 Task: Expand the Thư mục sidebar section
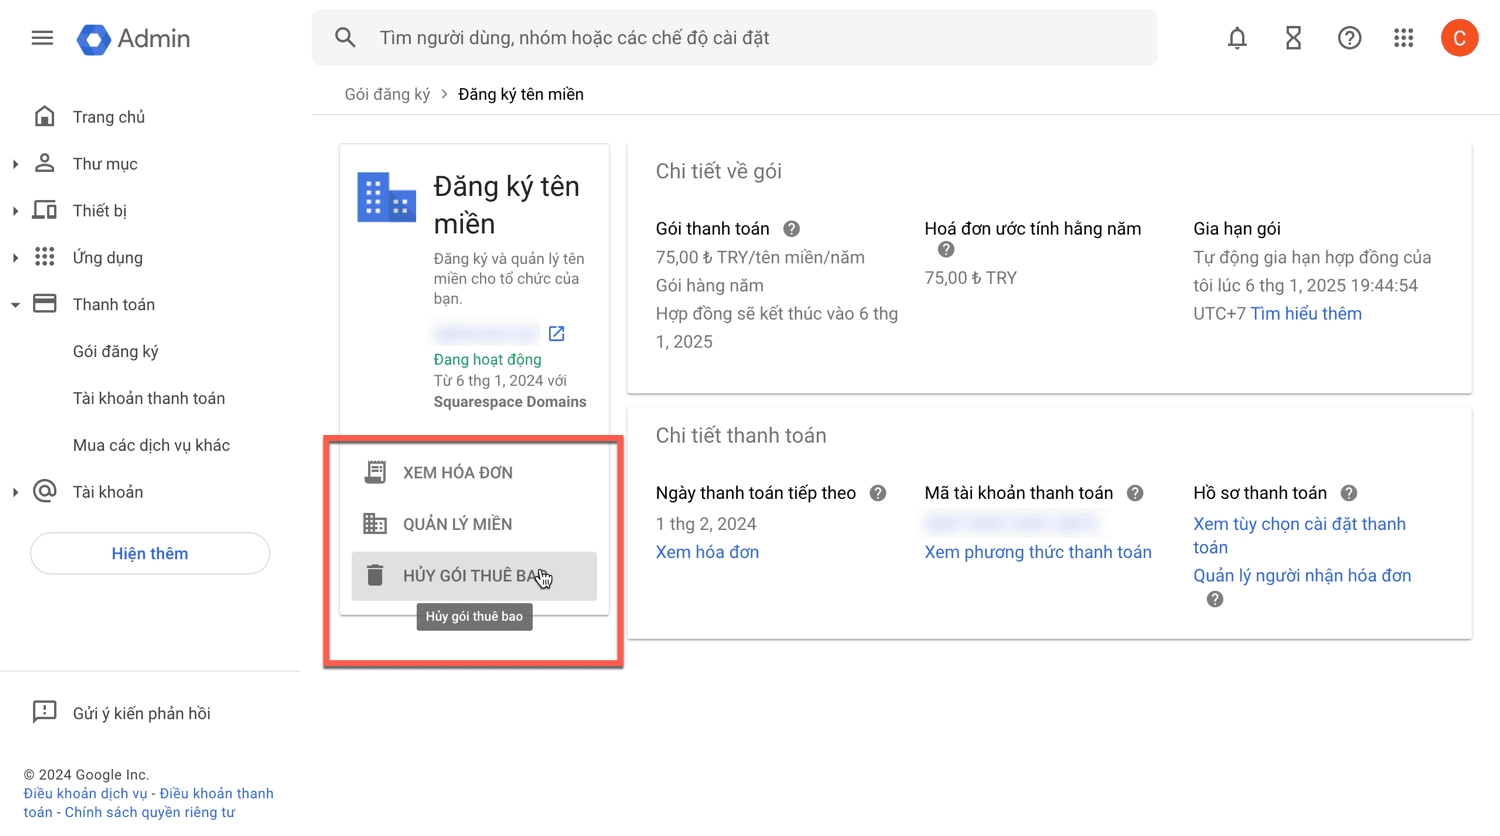(15, 164)
